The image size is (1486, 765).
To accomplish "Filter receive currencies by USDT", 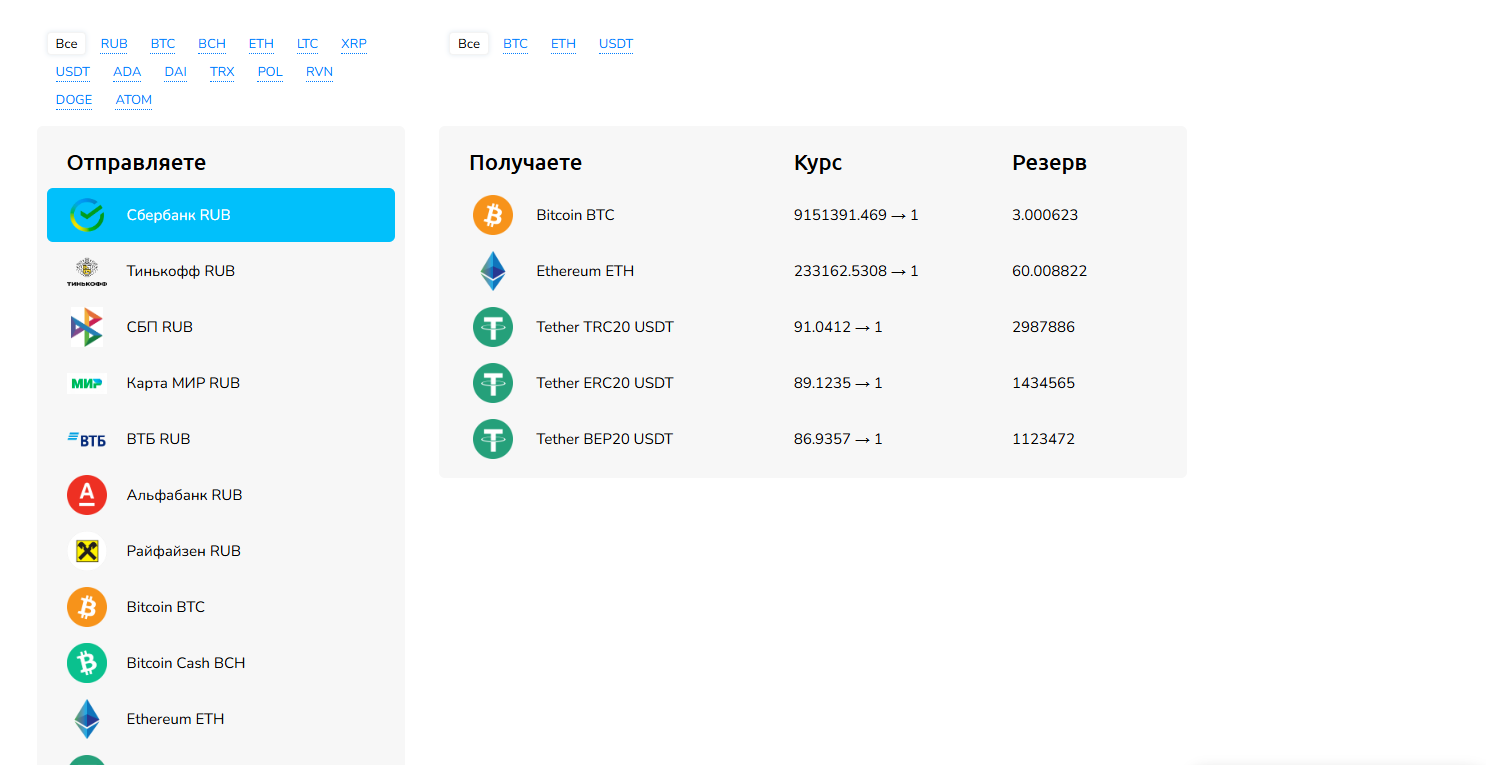I will click(616, 44).
